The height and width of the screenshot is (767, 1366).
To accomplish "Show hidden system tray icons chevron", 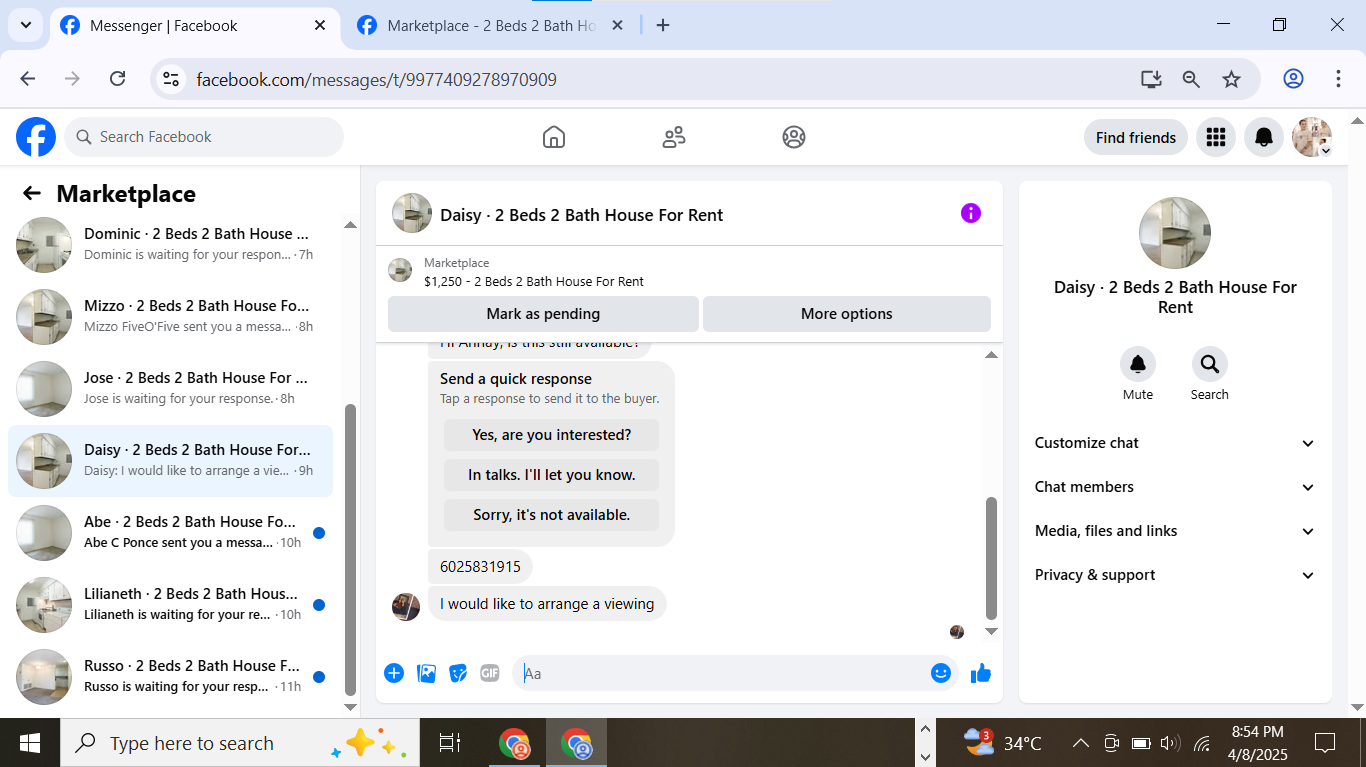I will click(x=1080, y=743).
